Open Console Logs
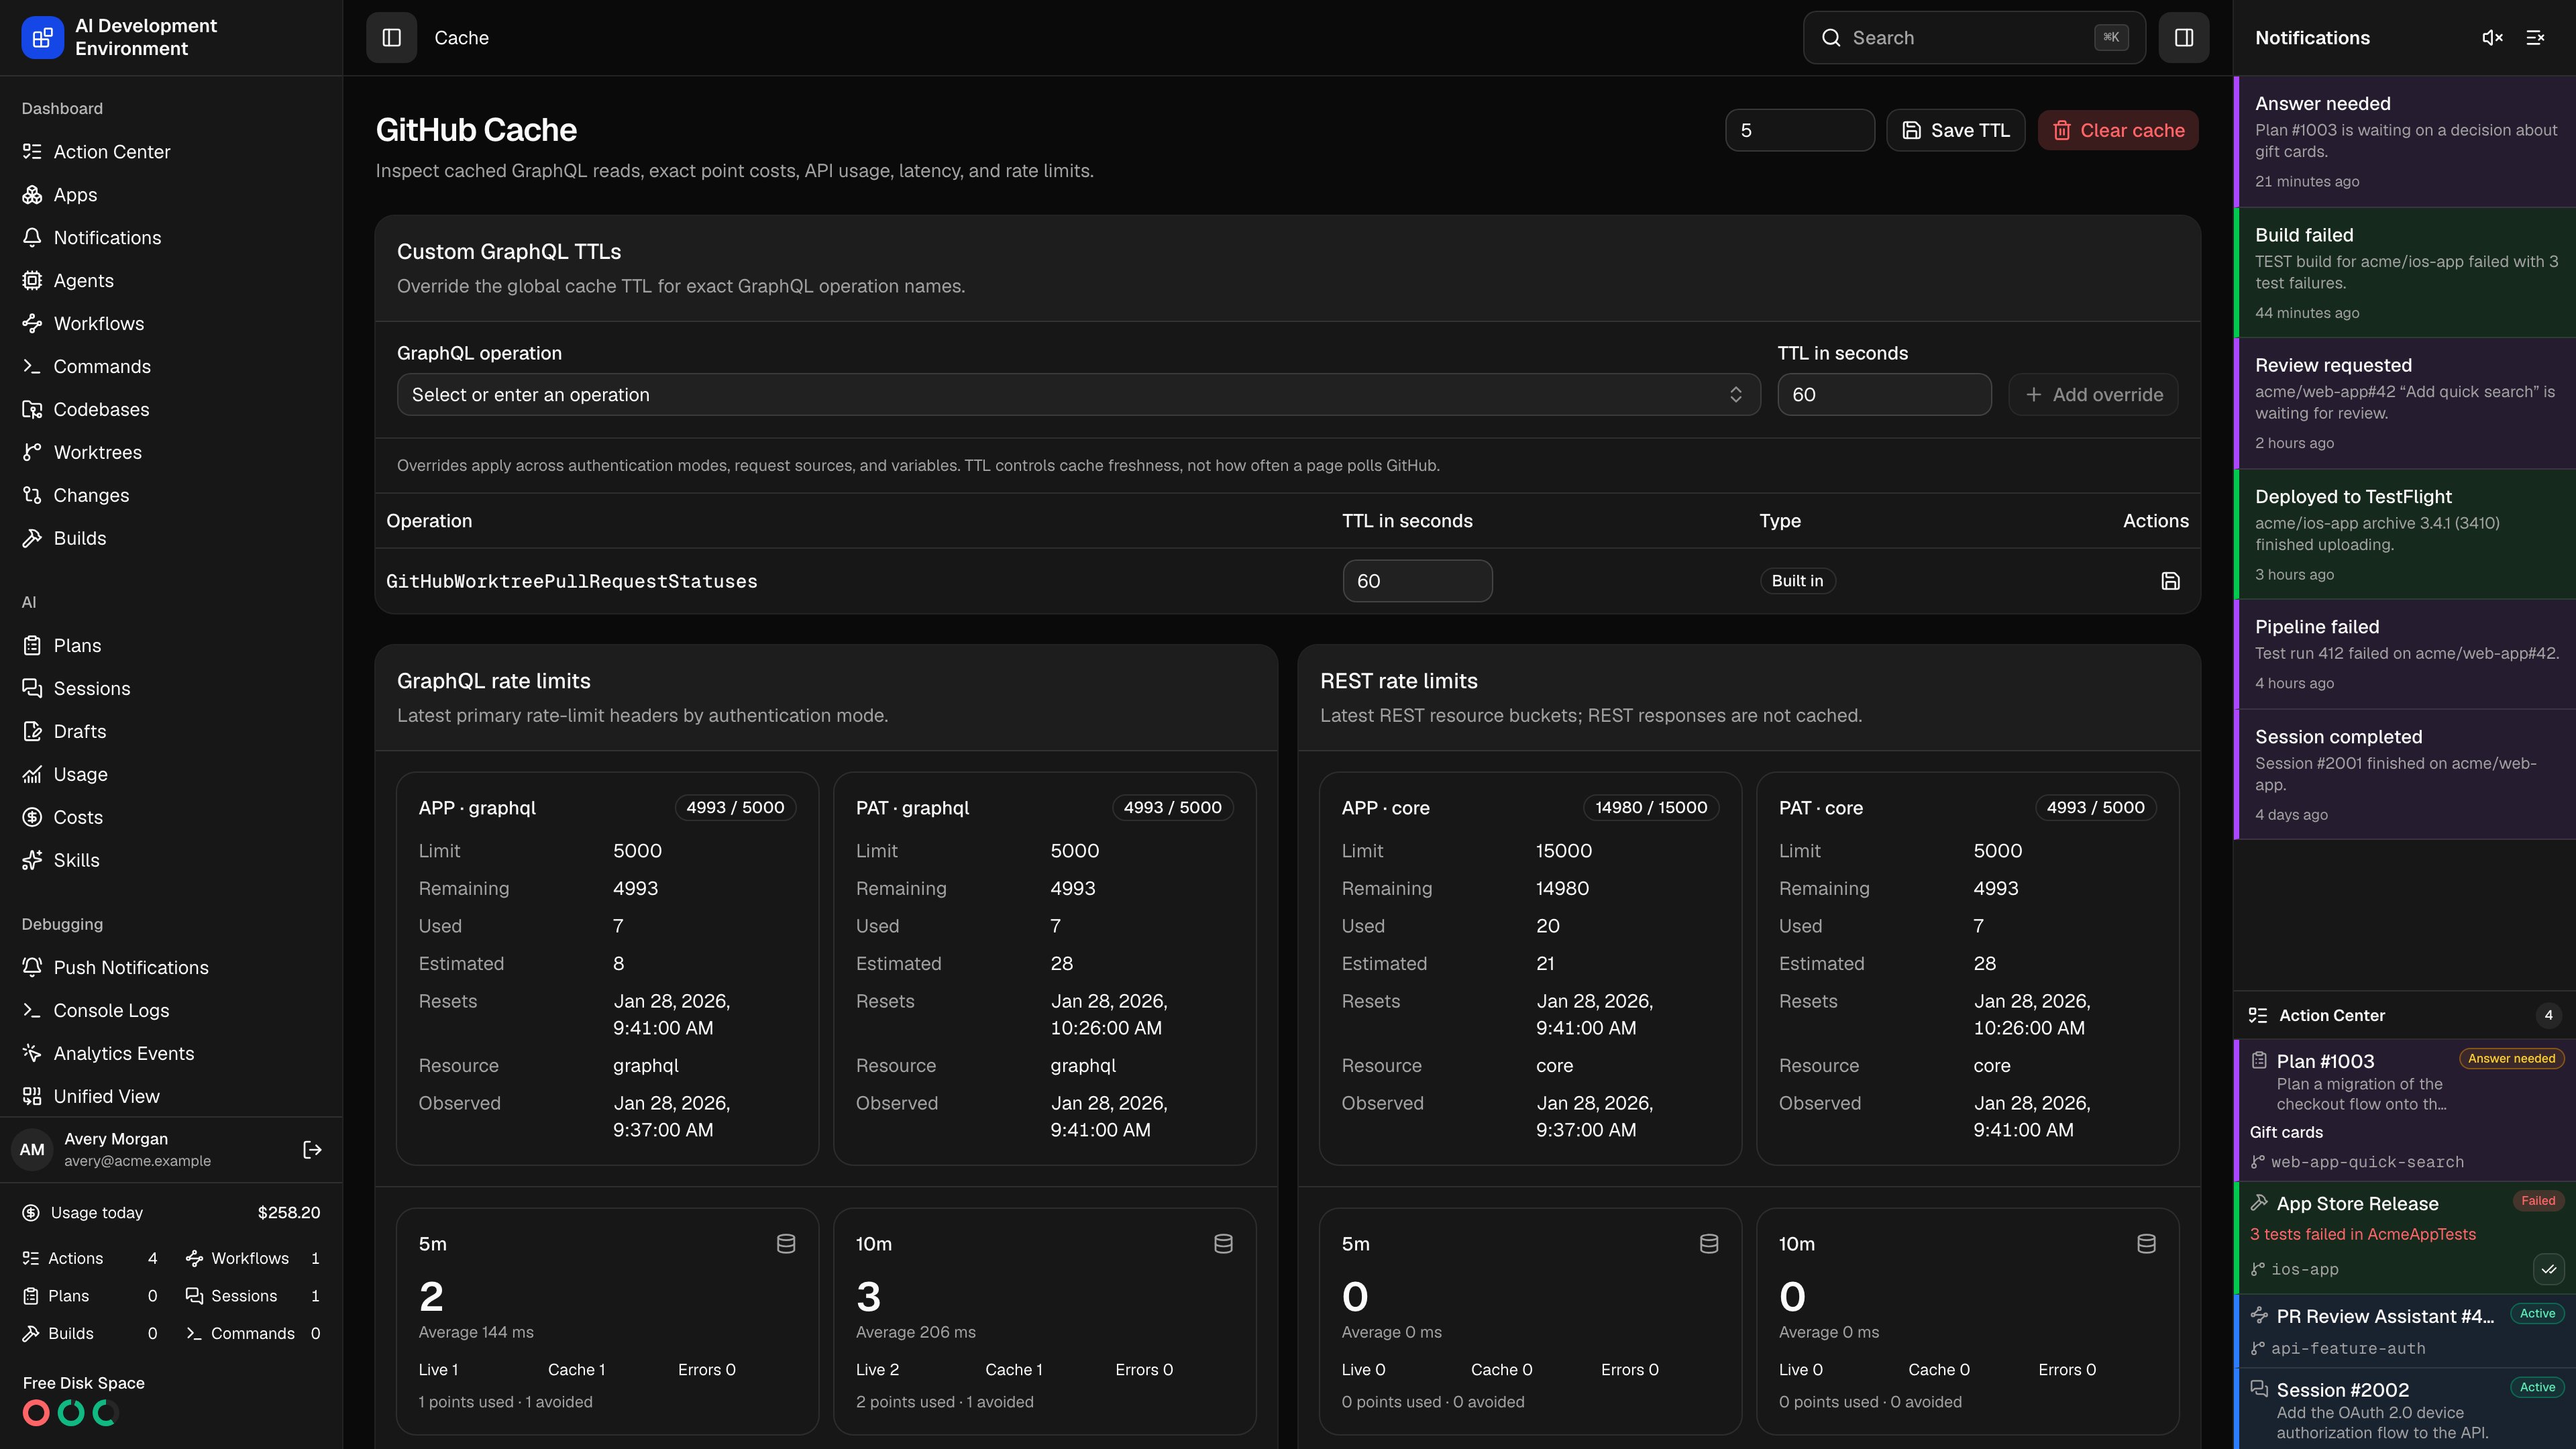2576x1449 pixels. (x=171, y=1011)
